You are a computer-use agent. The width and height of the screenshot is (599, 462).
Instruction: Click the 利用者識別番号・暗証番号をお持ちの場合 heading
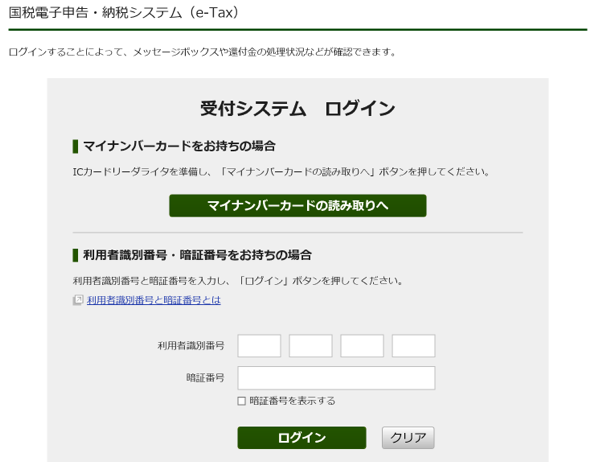pos(198,255)
